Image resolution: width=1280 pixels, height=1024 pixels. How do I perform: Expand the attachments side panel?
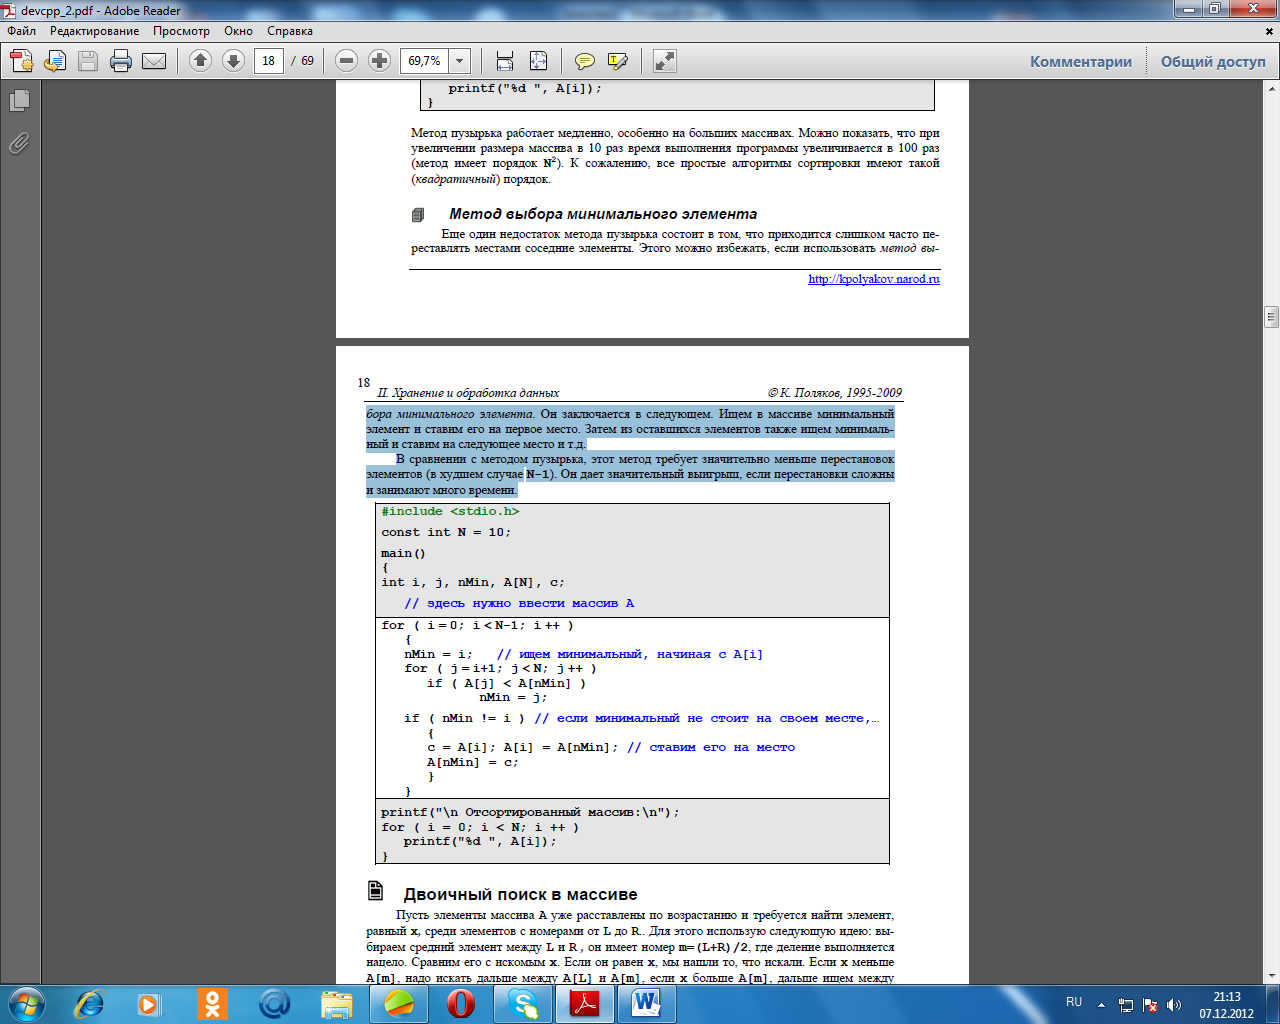19,144
